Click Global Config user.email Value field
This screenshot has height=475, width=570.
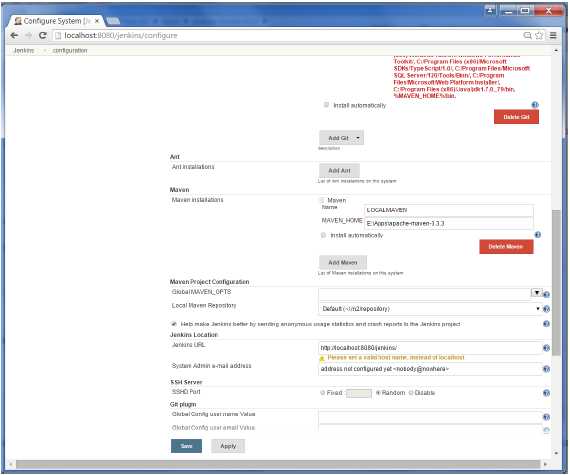tap(430, 428)
